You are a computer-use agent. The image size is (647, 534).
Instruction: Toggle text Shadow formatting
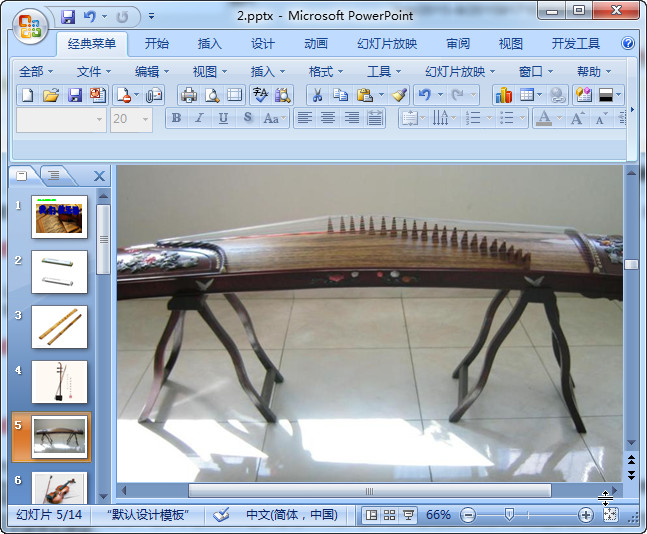[x=247, y=118]
